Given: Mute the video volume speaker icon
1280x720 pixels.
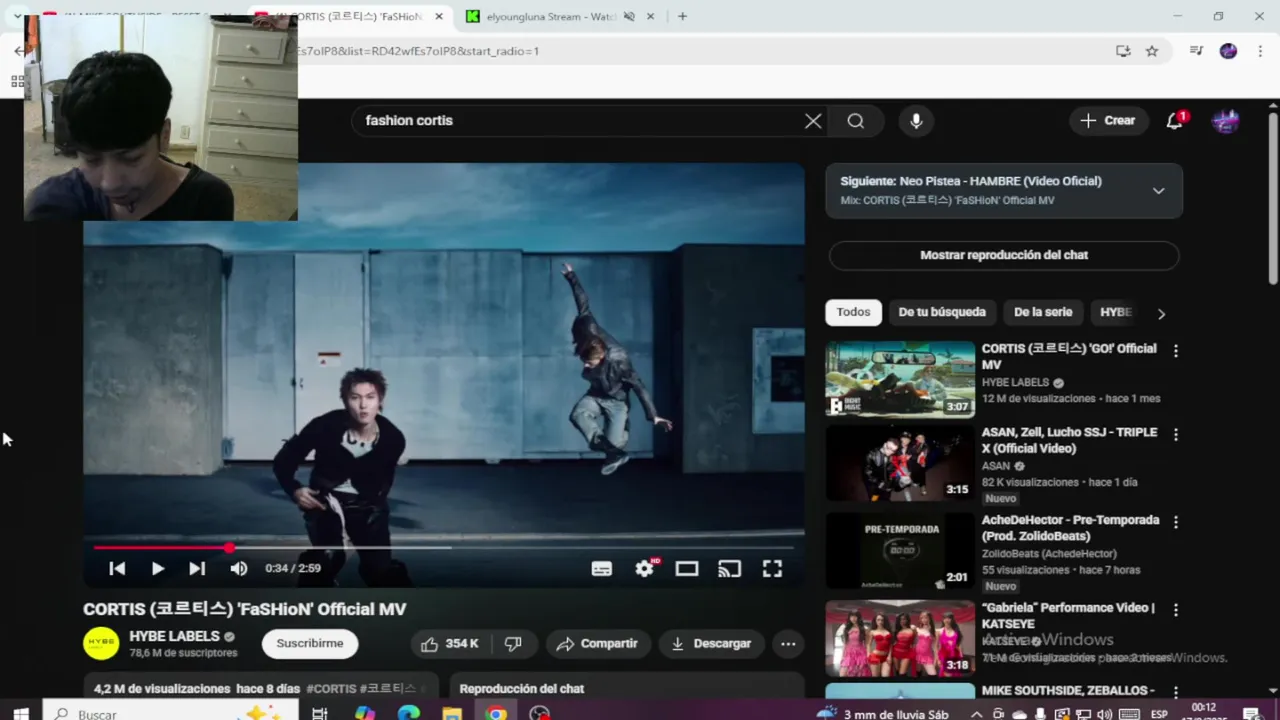Looking at the screenshot, I should coord(239,568).
